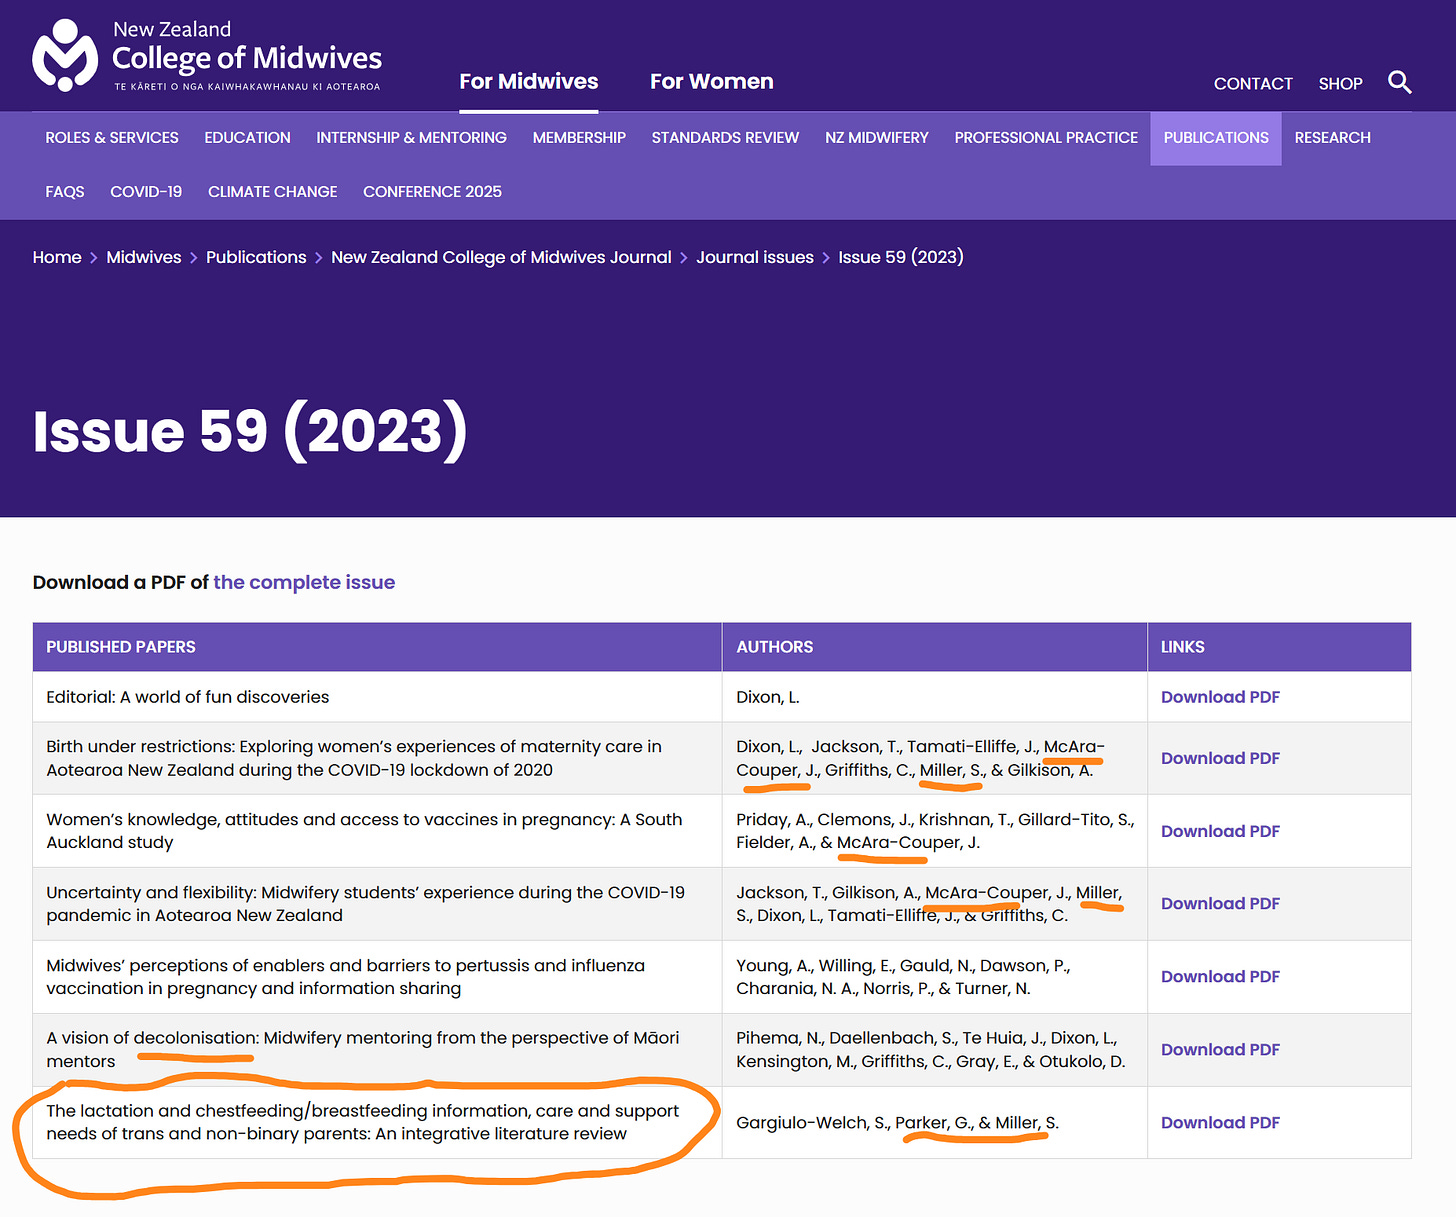Select Standards Review in navigation

pyautogui.click(x=725, y=138)
